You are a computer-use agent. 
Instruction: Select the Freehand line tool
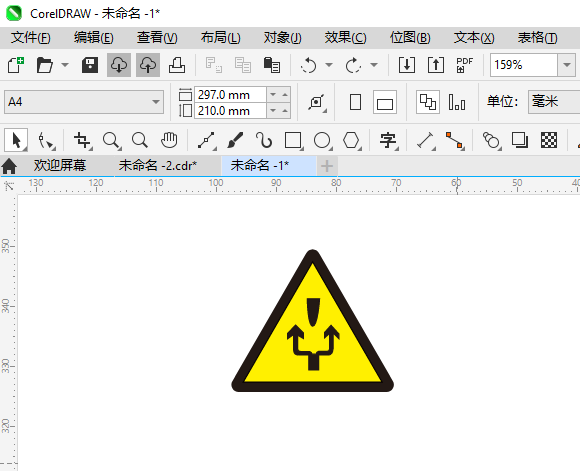(x=207, y=141)
